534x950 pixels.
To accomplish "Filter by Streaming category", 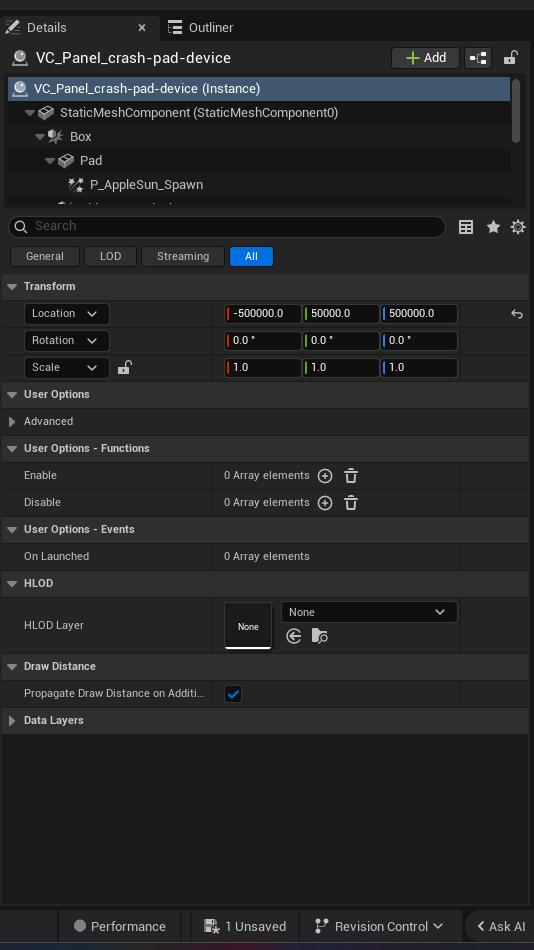I will (183, 256).
